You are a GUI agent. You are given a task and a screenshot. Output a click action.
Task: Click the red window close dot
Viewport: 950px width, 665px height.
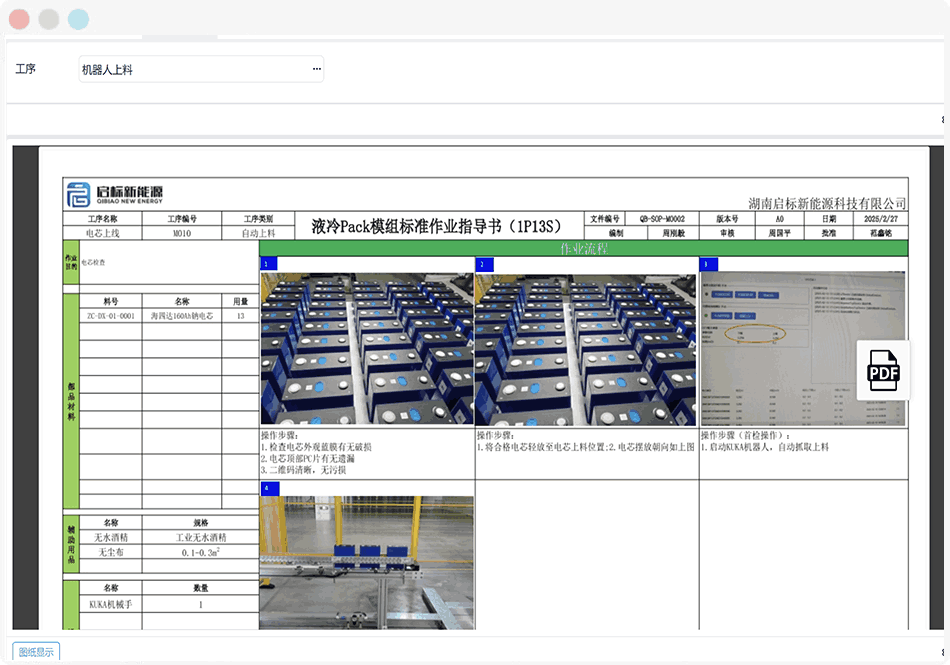19,19
